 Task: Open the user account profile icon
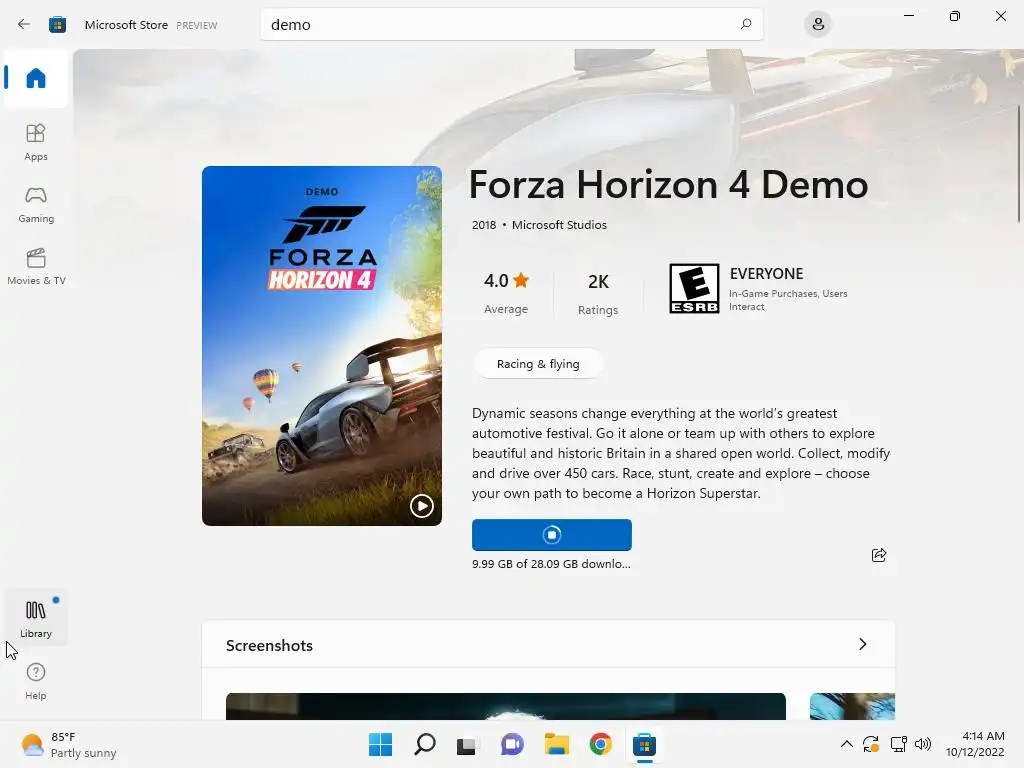pyautogui.click(x=818, y=25)
